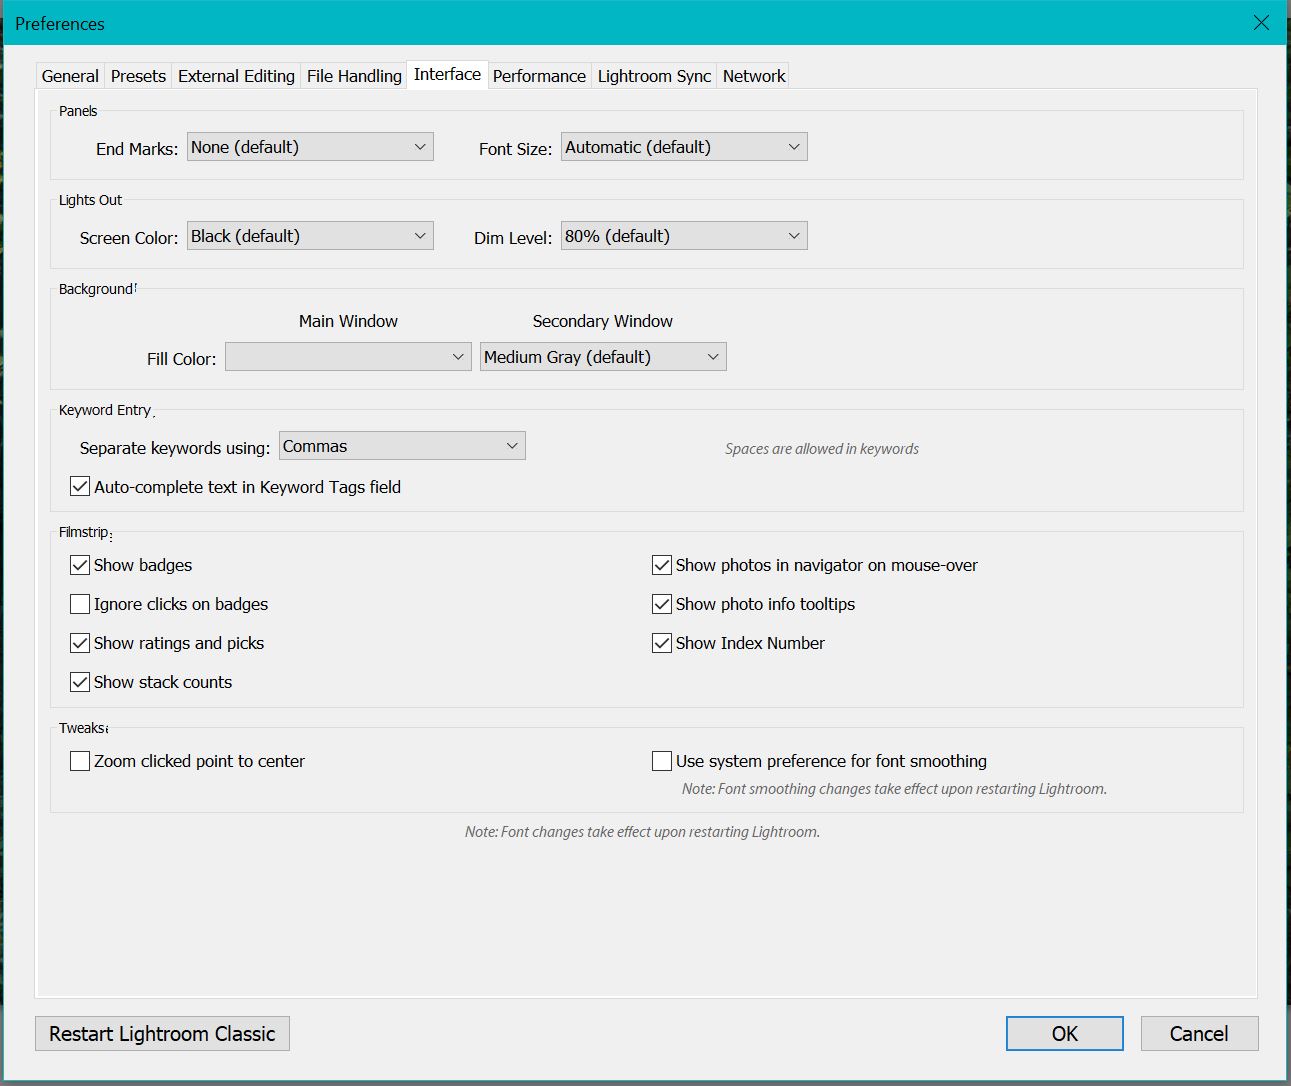1291x1086 pixels.
Task: Open the Lightroom Sync tab
Action: [x=654, y=75]
